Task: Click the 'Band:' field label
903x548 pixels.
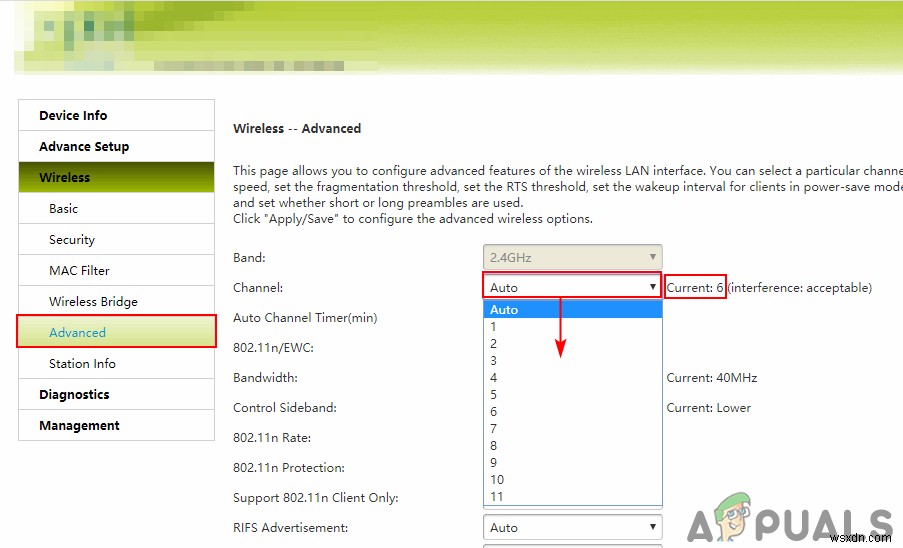Action: pyautogui.click(x=249, y=257)
